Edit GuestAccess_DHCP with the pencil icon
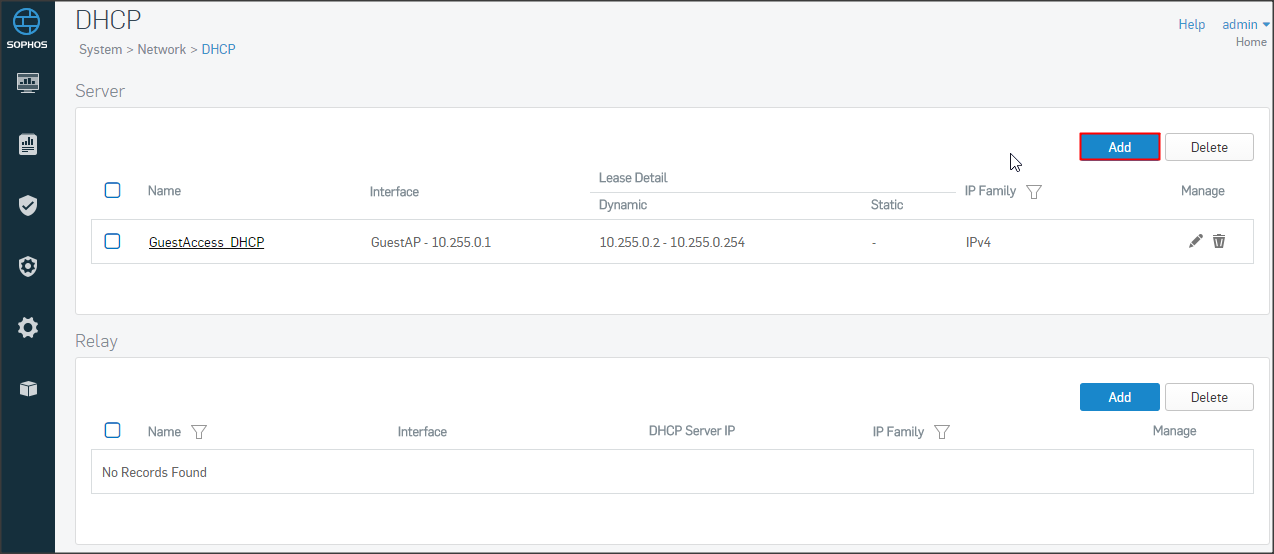Image resolution: width=1274 pixels, height=554 pixels. (x=1195, y=241)
